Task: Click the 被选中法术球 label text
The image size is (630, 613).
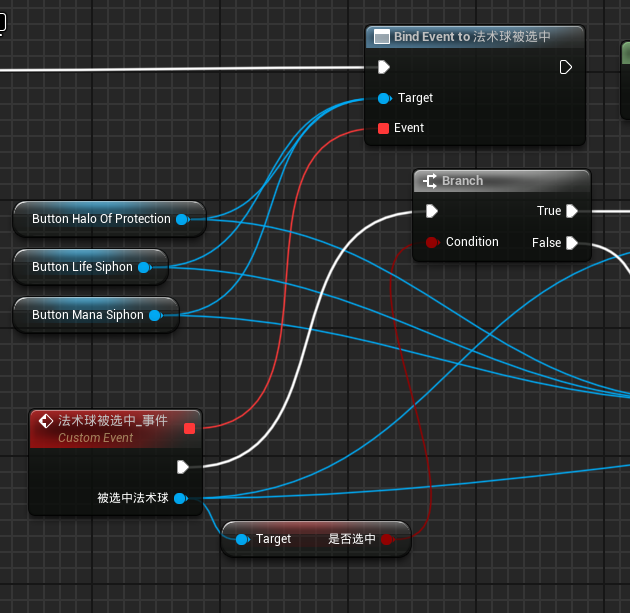Action: [x=133, y=498]
